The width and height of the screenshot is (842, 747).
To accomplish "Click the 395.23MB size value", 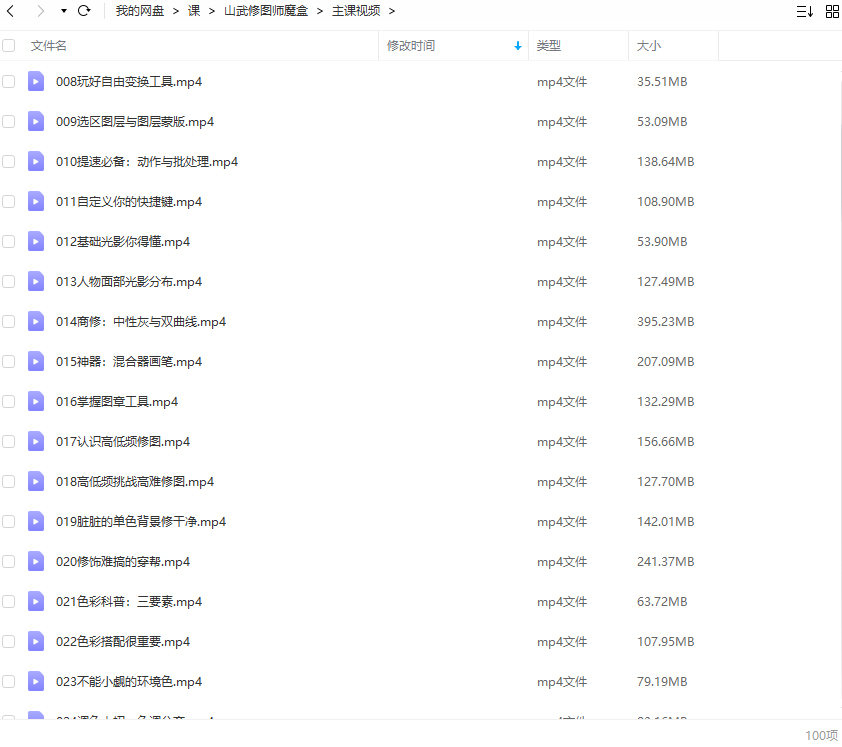I will [666, 322].
